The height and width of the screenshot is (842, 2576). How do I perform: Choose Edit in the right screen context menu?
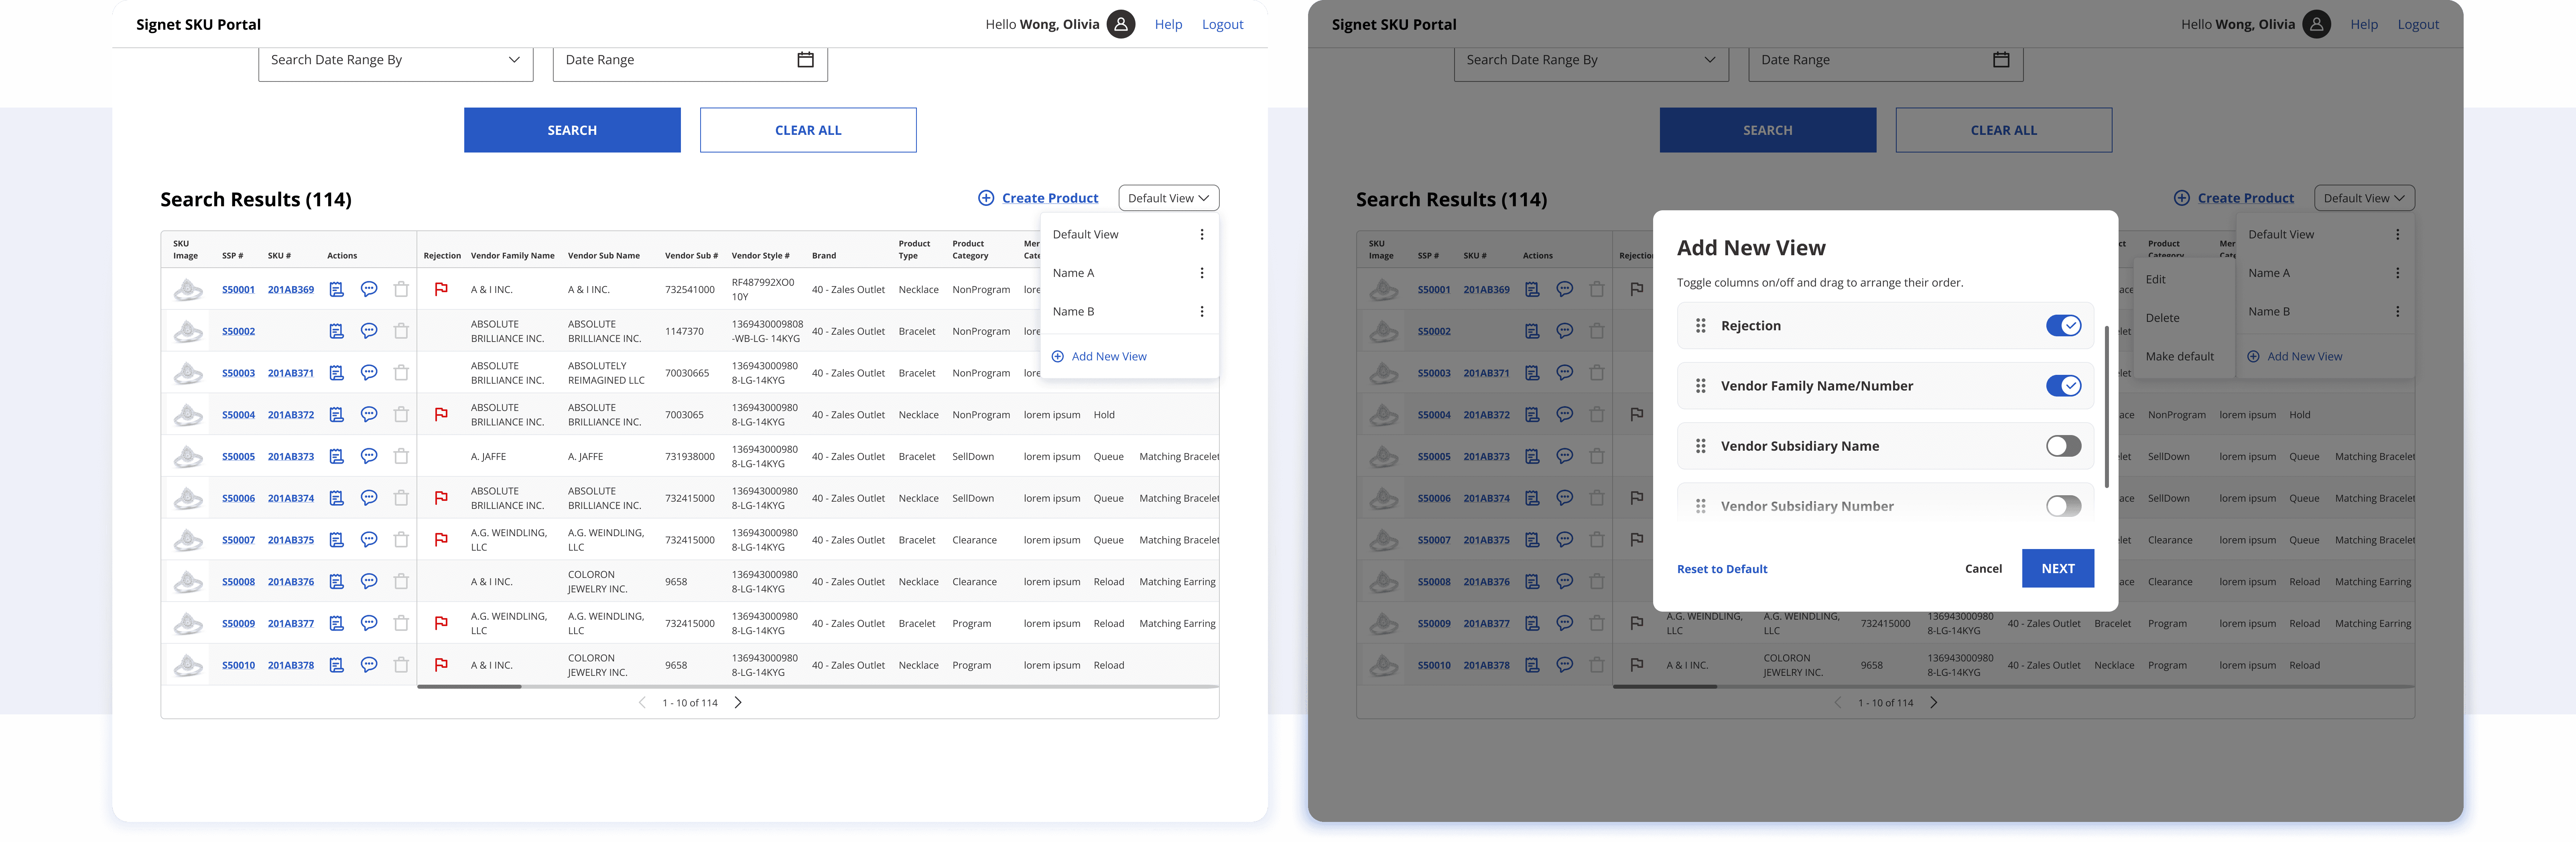[x=2156, y=280]
